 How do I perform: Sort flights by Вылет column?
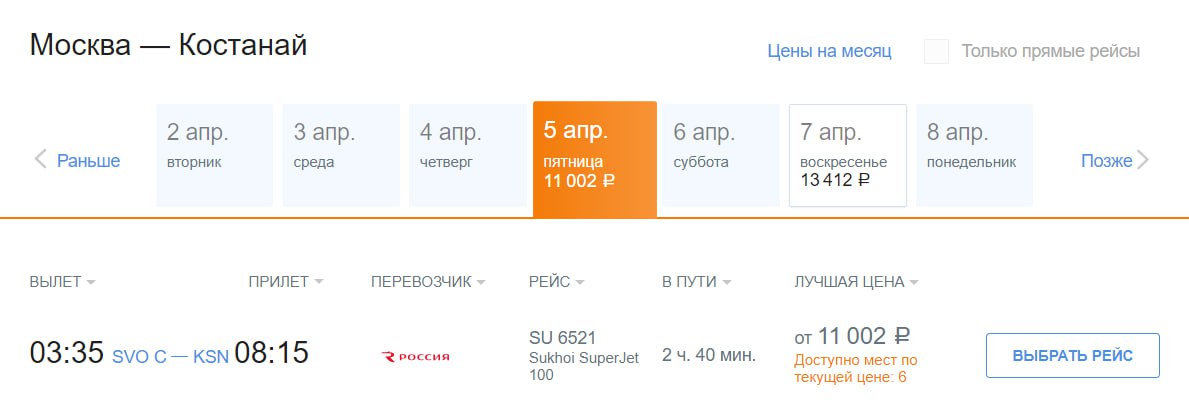tap(62, 282)
